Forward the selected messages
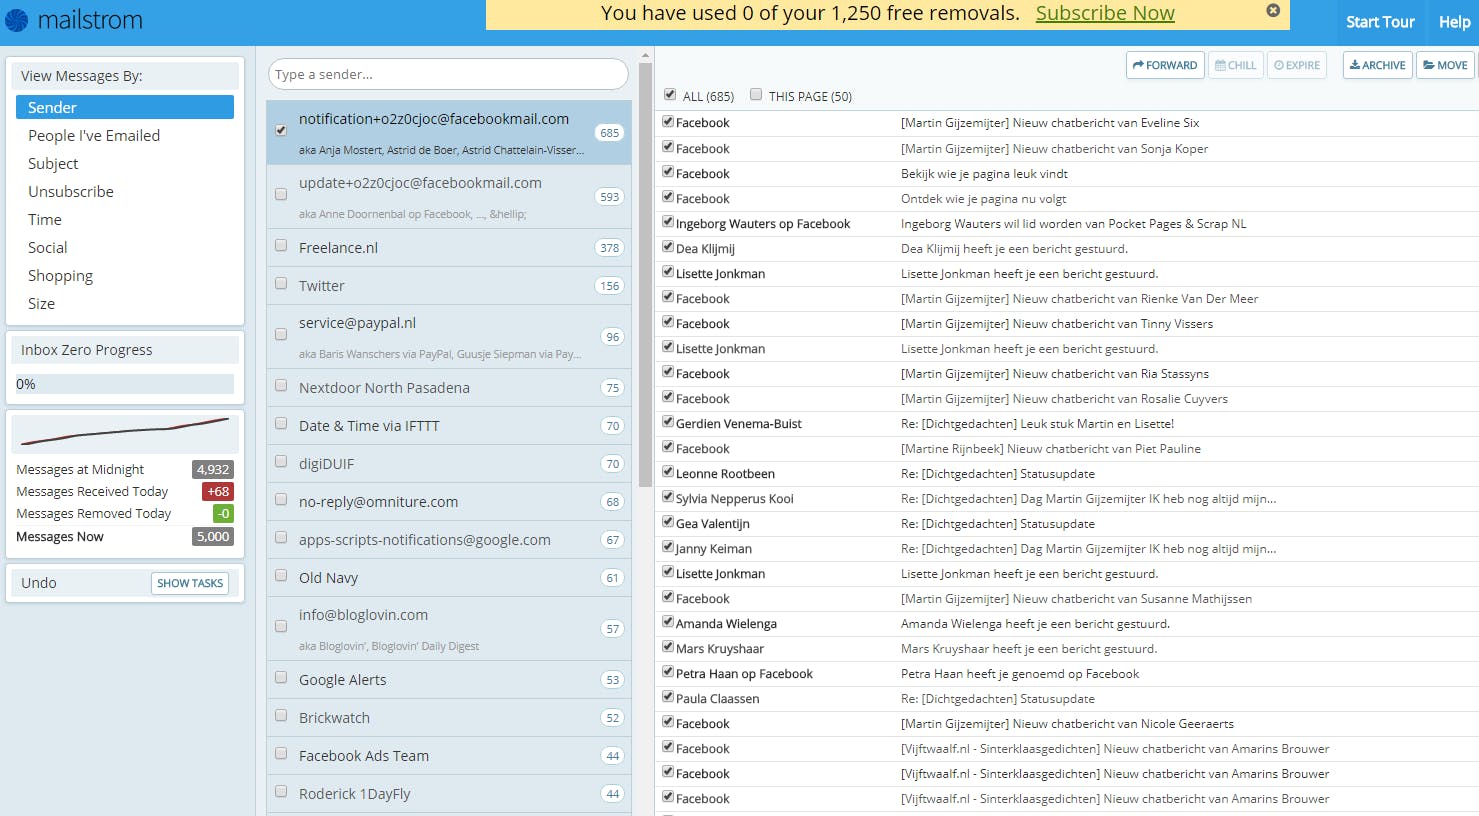This screenshot has height=816, width=1479. [x=1165, y=65]
